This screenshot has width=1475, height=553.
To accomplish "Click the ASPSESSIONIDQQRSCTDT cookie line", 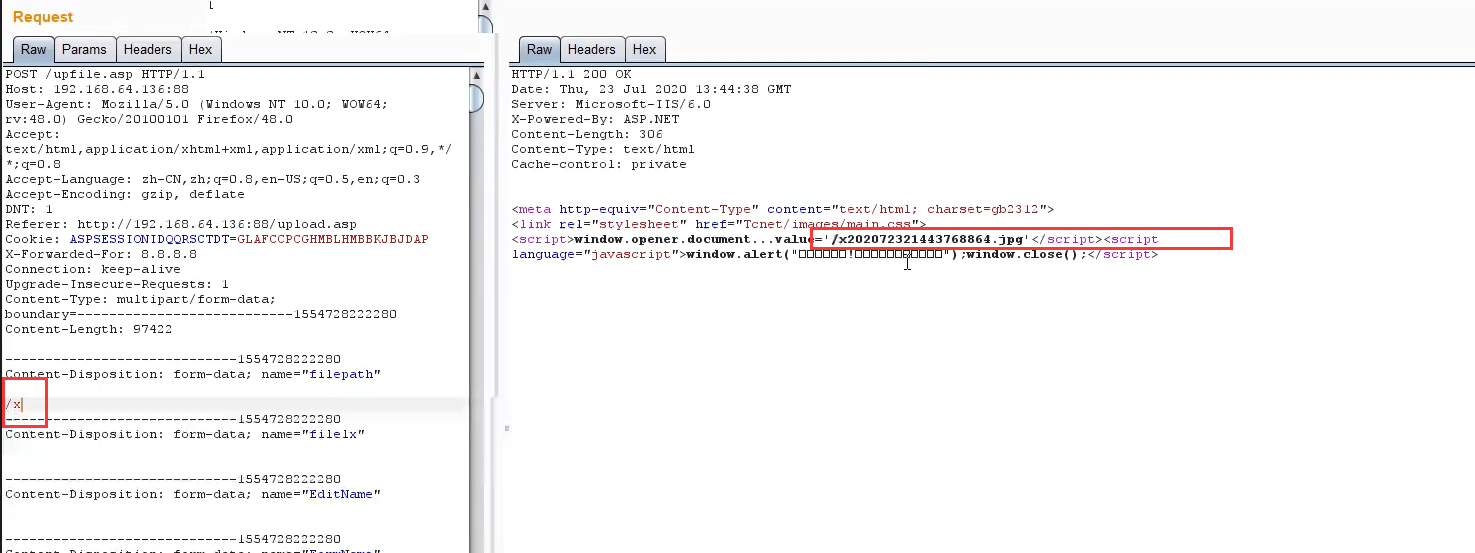I will (x=217, y=240).
